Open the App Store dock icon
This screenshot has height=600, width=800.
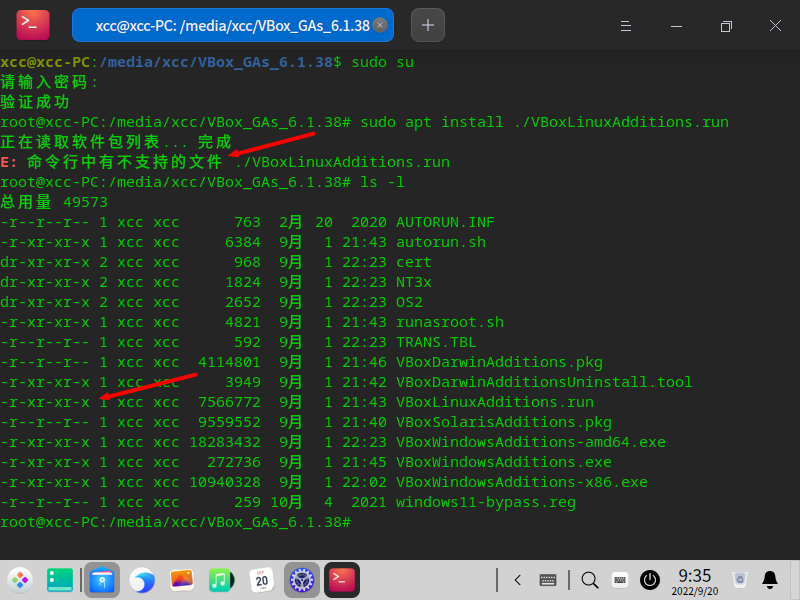point(102,580)
